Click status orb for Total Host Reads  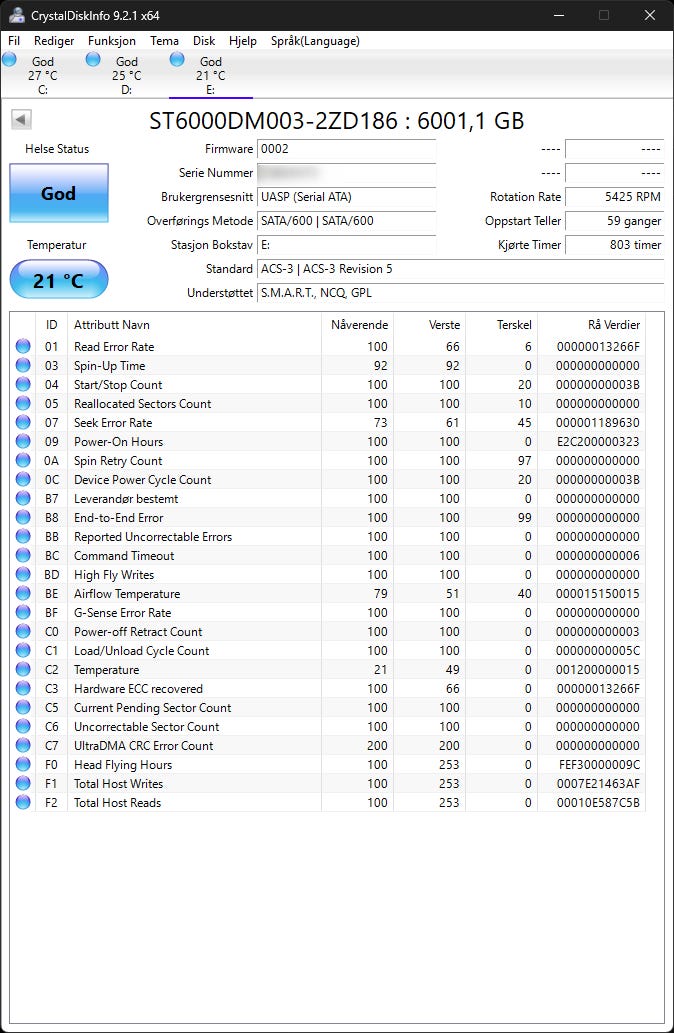23,802
